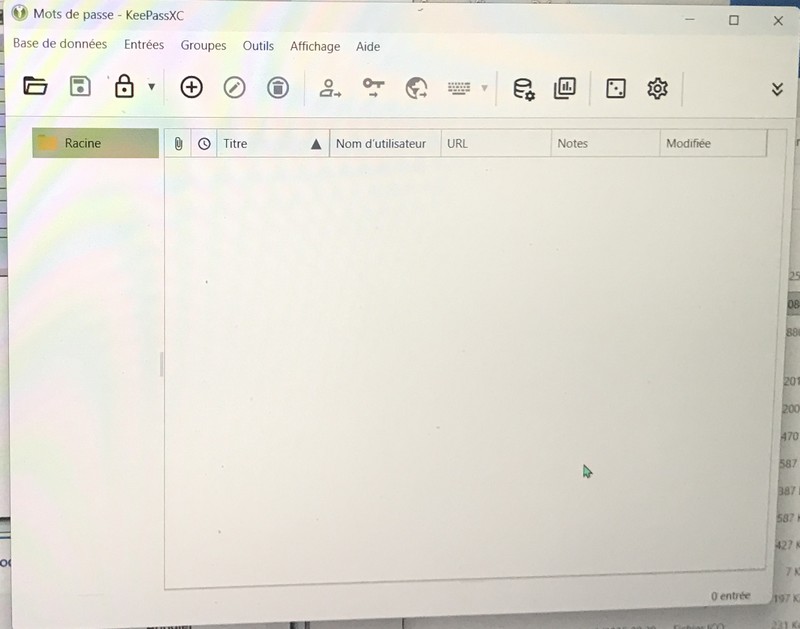Image resolution: width=800 pixels, height=629 pixels.
Task: Edit entry using the pencil icon
Action: [x=234, y=88]
